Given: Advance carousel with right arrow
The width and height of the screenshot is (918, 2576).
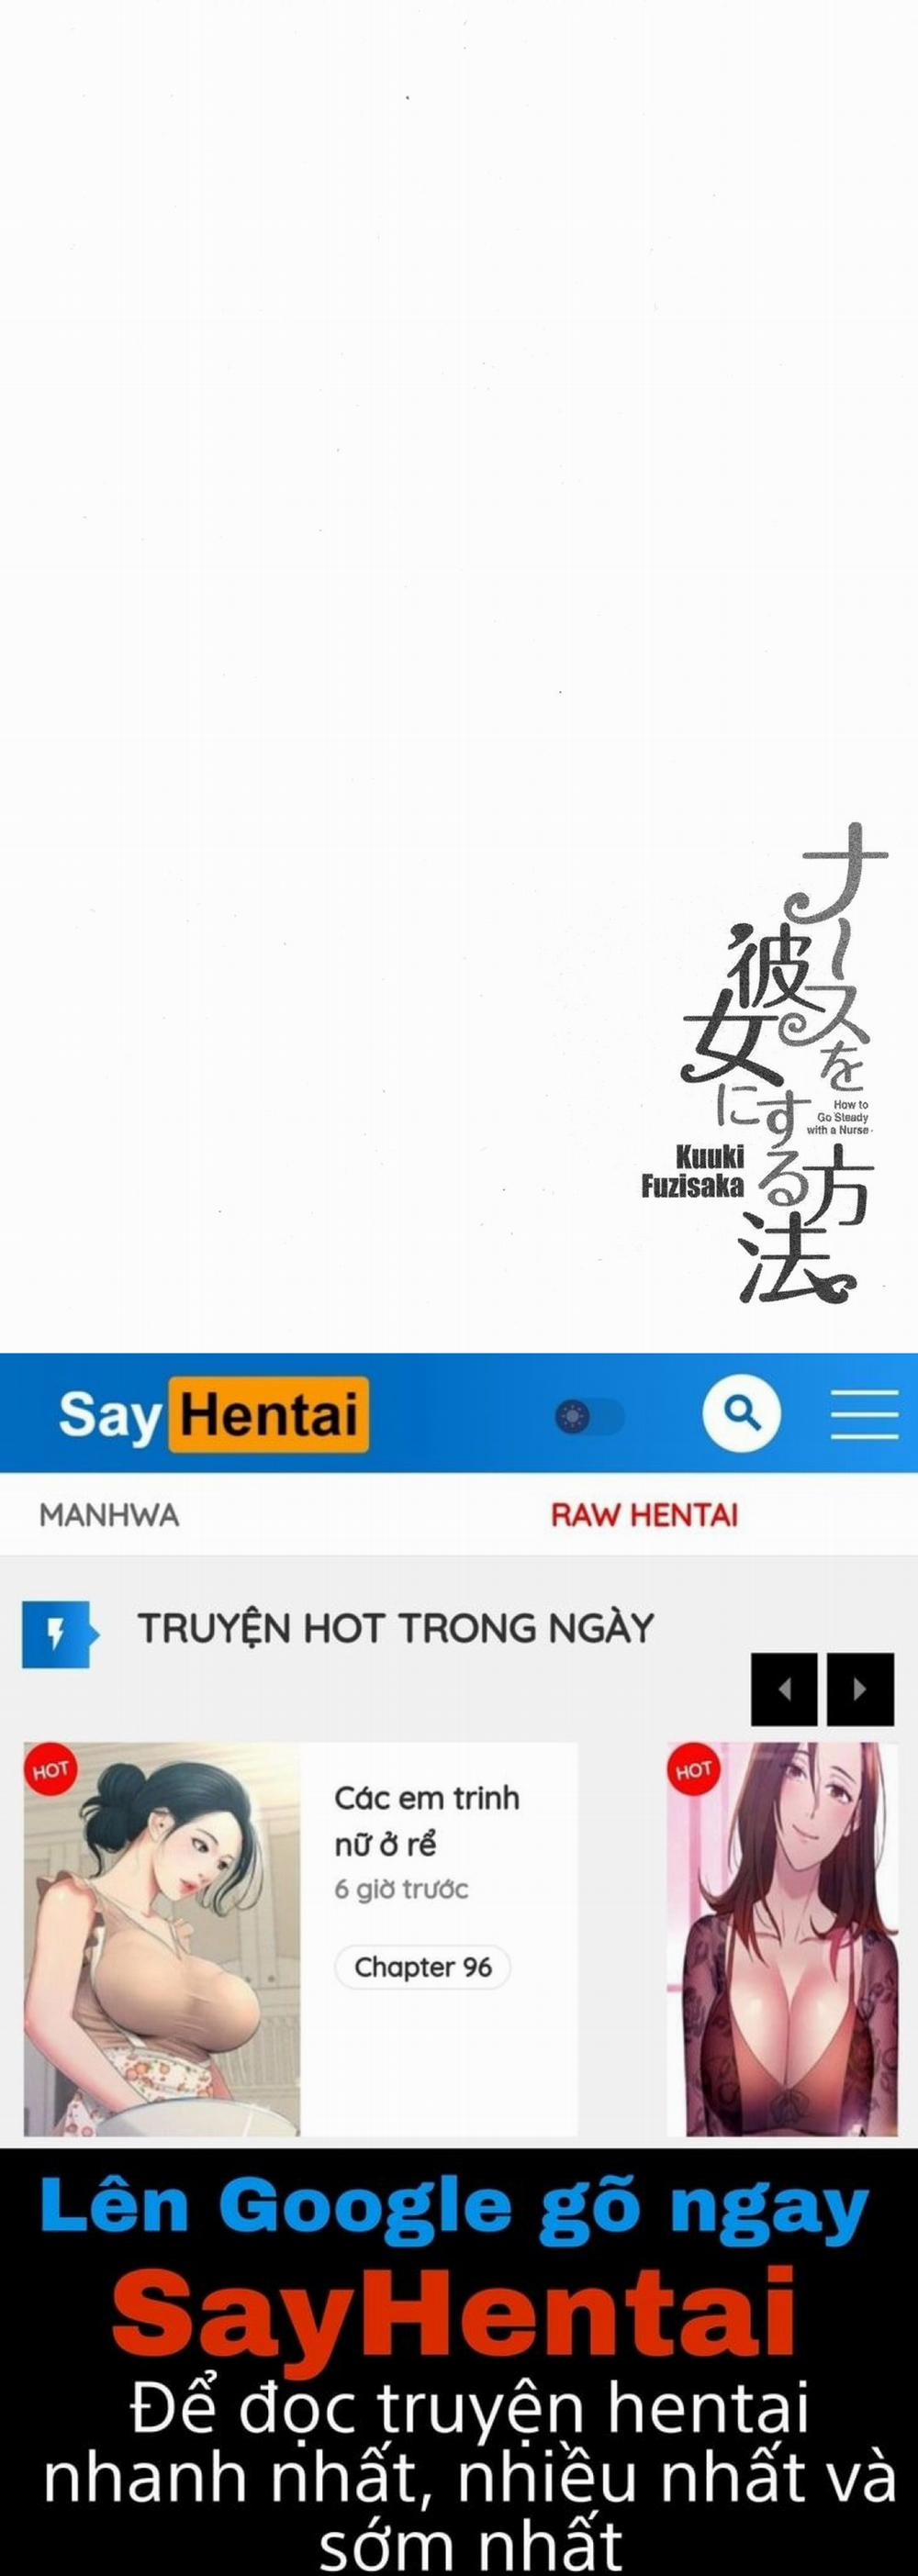Looking at the screenshot, I should (x=860, y=1689).
